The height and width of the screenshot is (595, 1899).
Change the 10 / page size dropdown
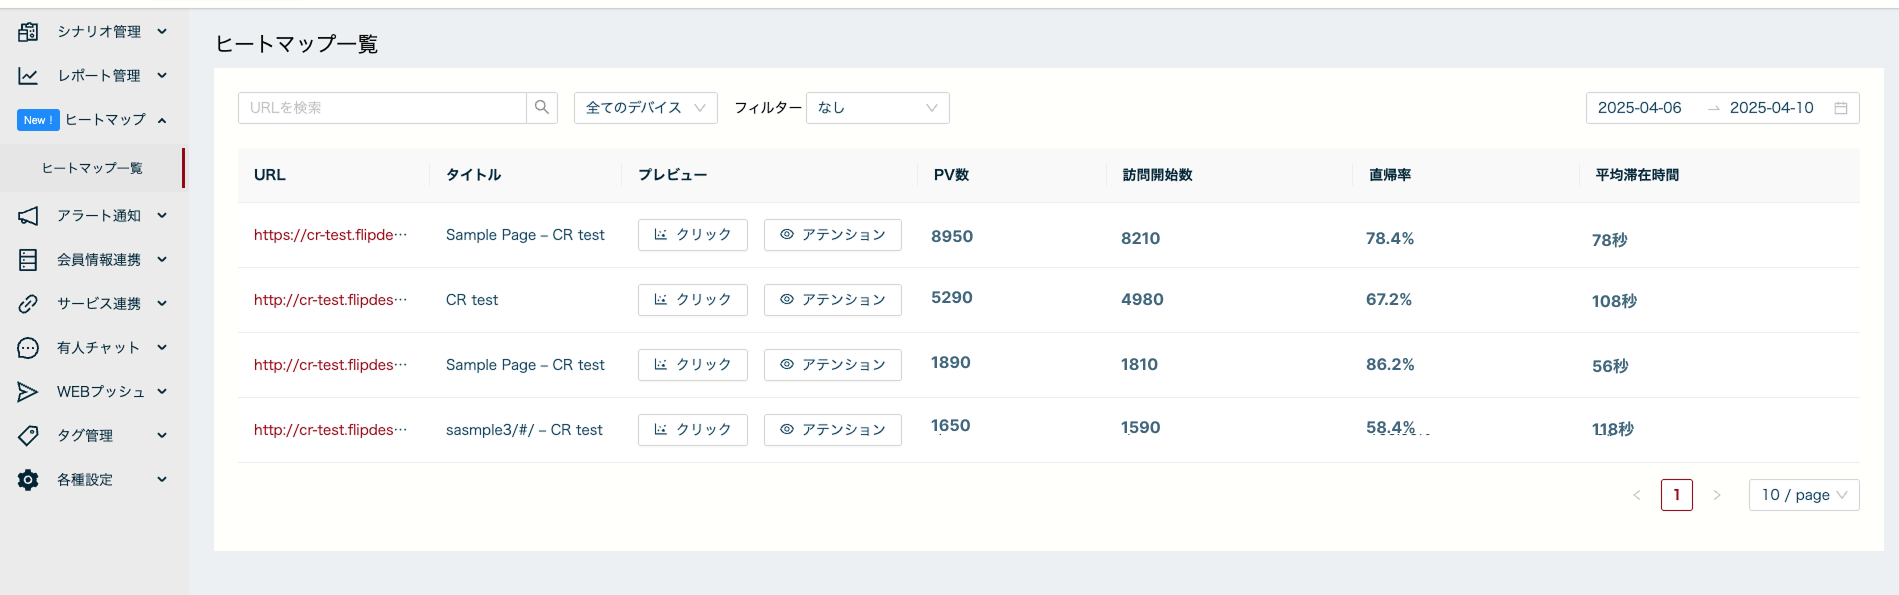(1803, 495)
